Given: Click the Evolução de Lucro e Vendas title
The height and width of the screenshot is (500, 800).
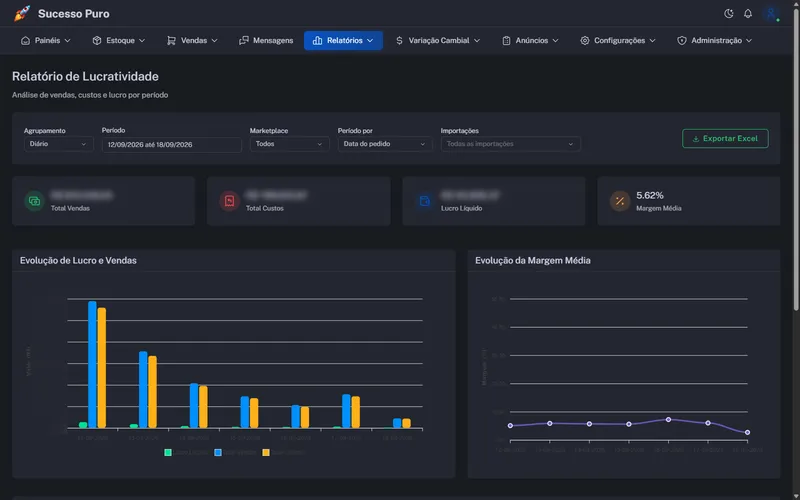Looking at the screenshot, I should (78, 261).
